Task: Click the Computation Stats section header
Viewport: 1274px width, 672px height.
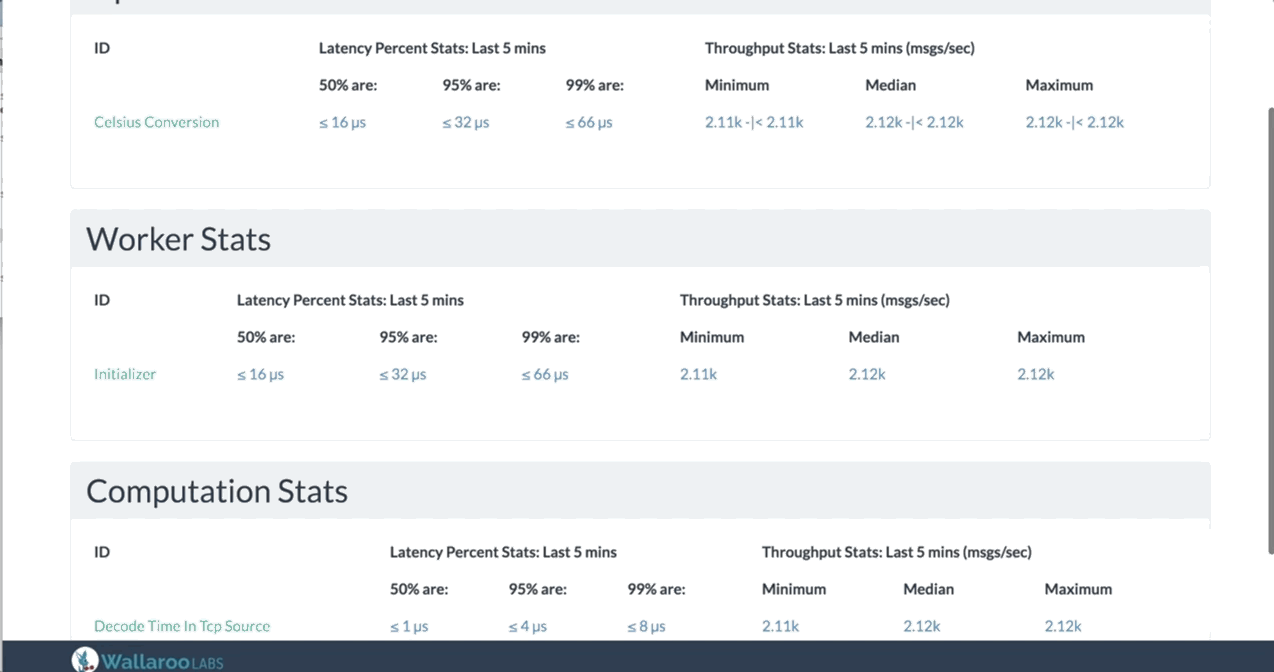Action: tap(217, 492)
